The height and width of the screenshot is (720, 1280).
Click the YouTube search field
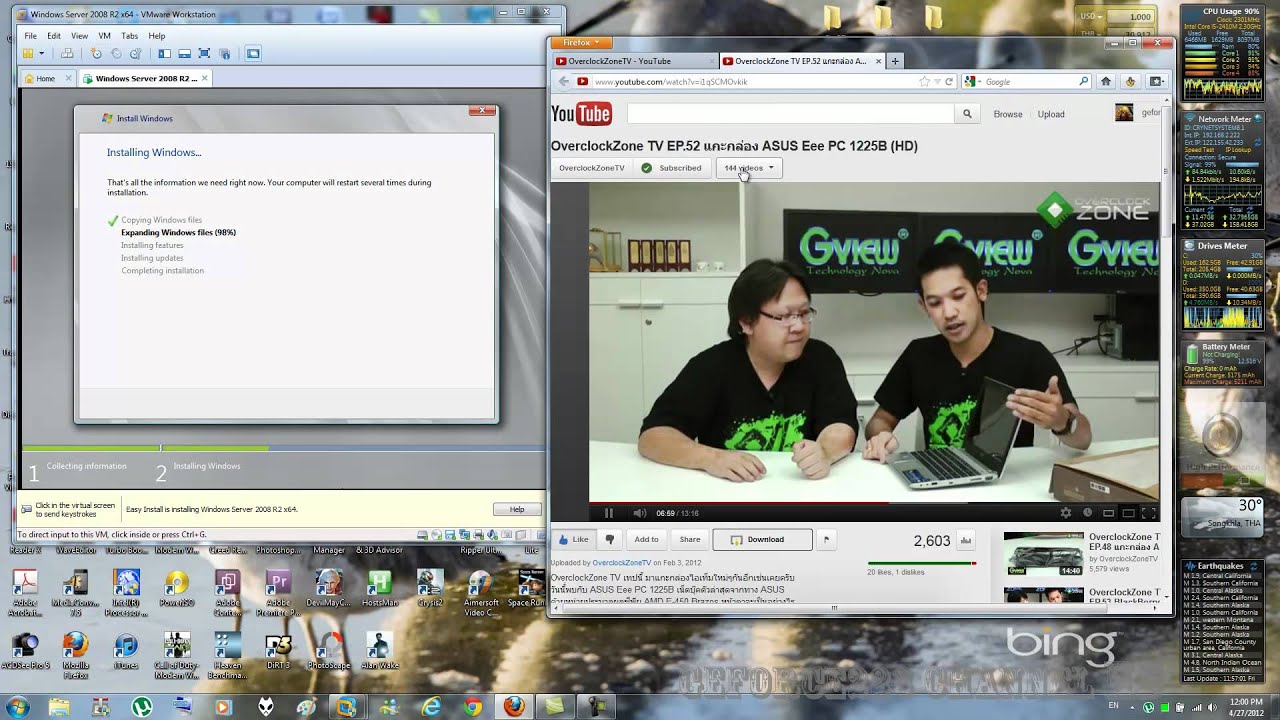[791, 114]
